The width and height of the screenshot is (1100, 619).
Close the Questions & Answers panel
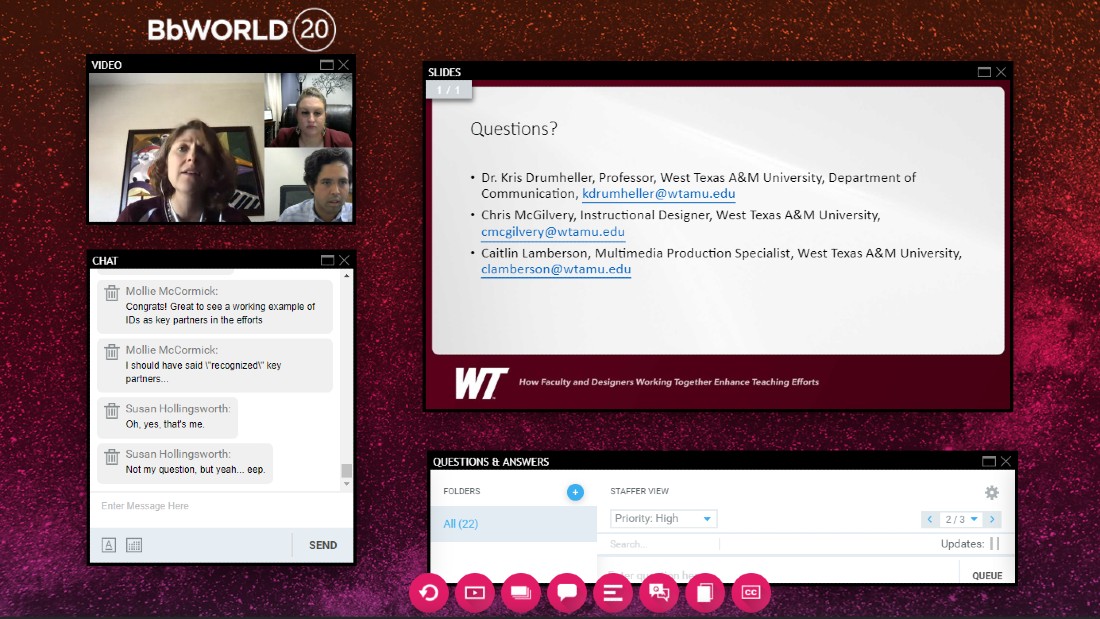point(1006,461)
